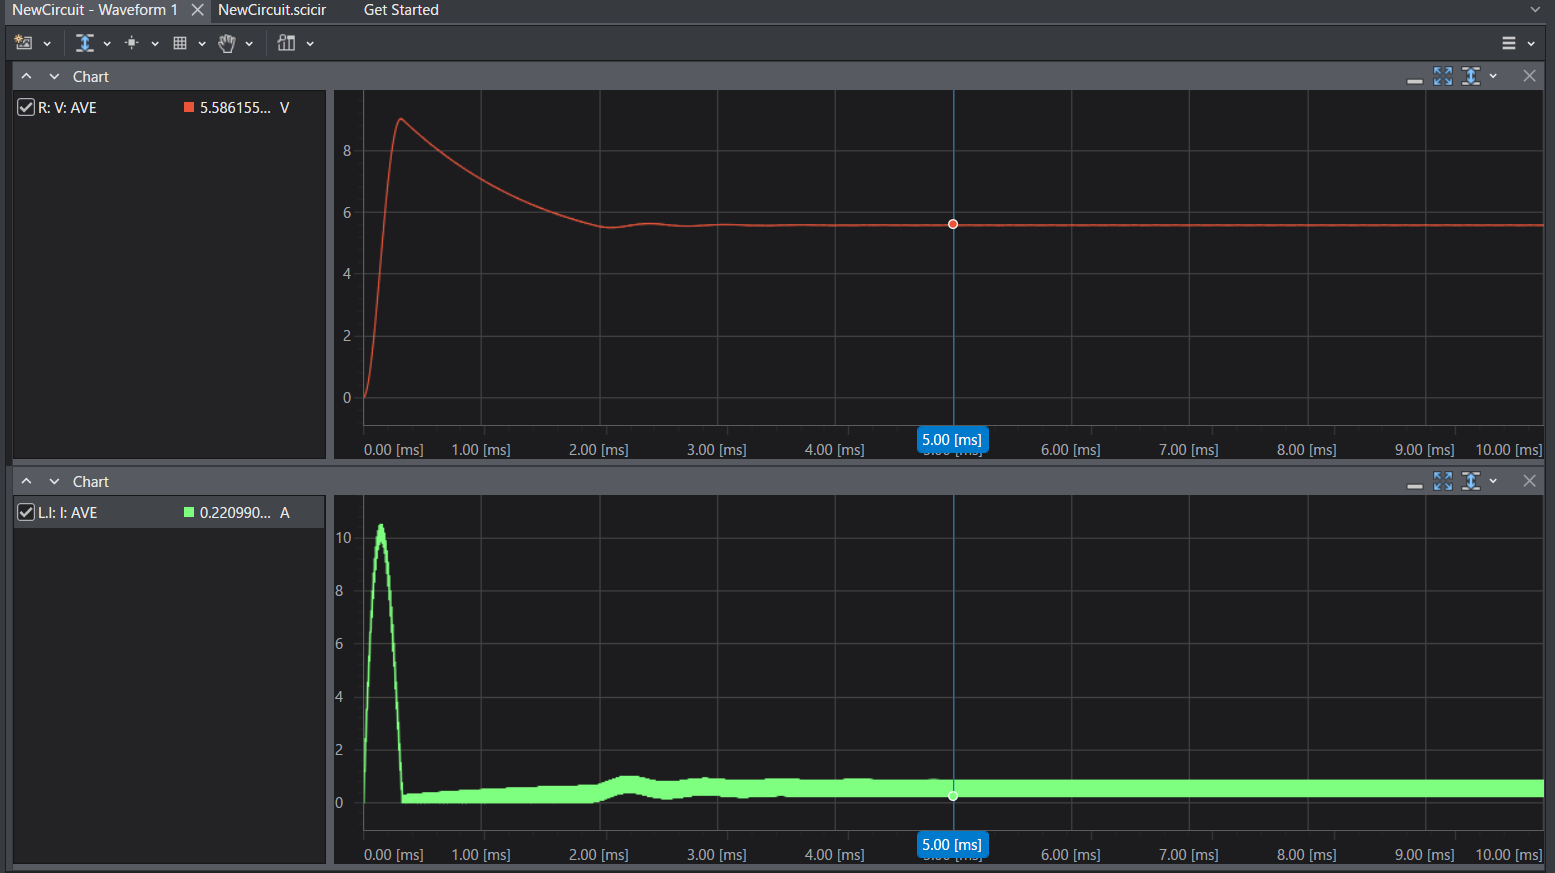Open the tab list chevron at top right
The width and height of the screenshot is (1555, 873).
click(1535, 10)
